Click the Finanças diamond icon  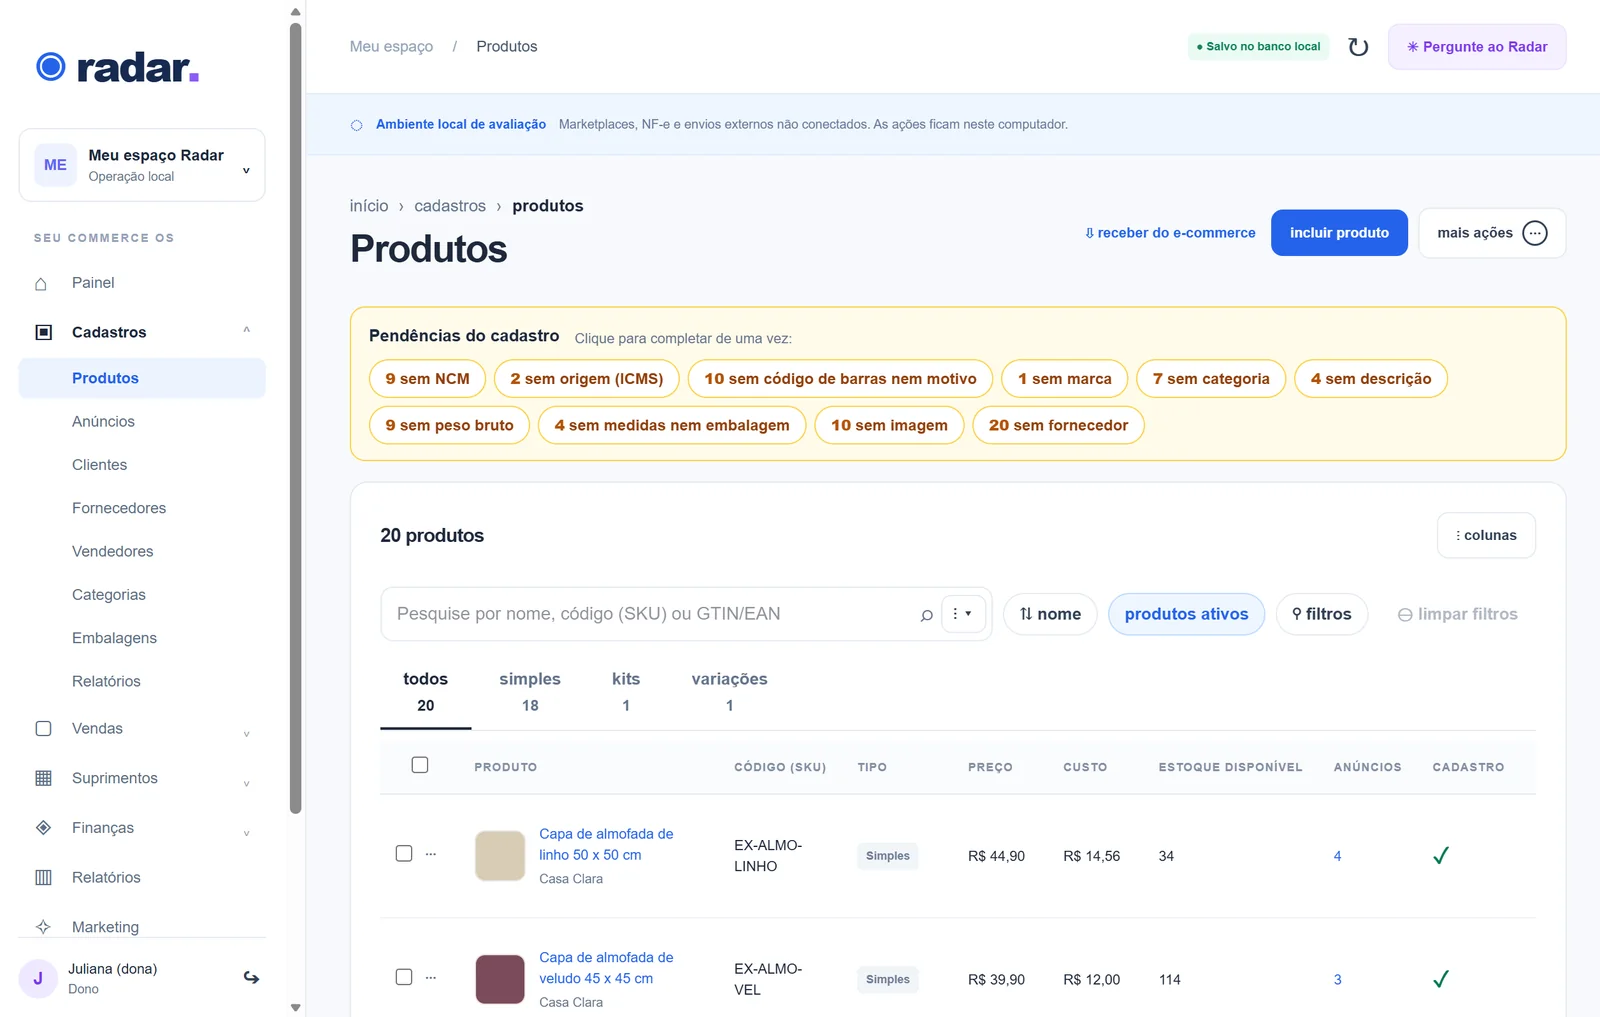[43, 827]
